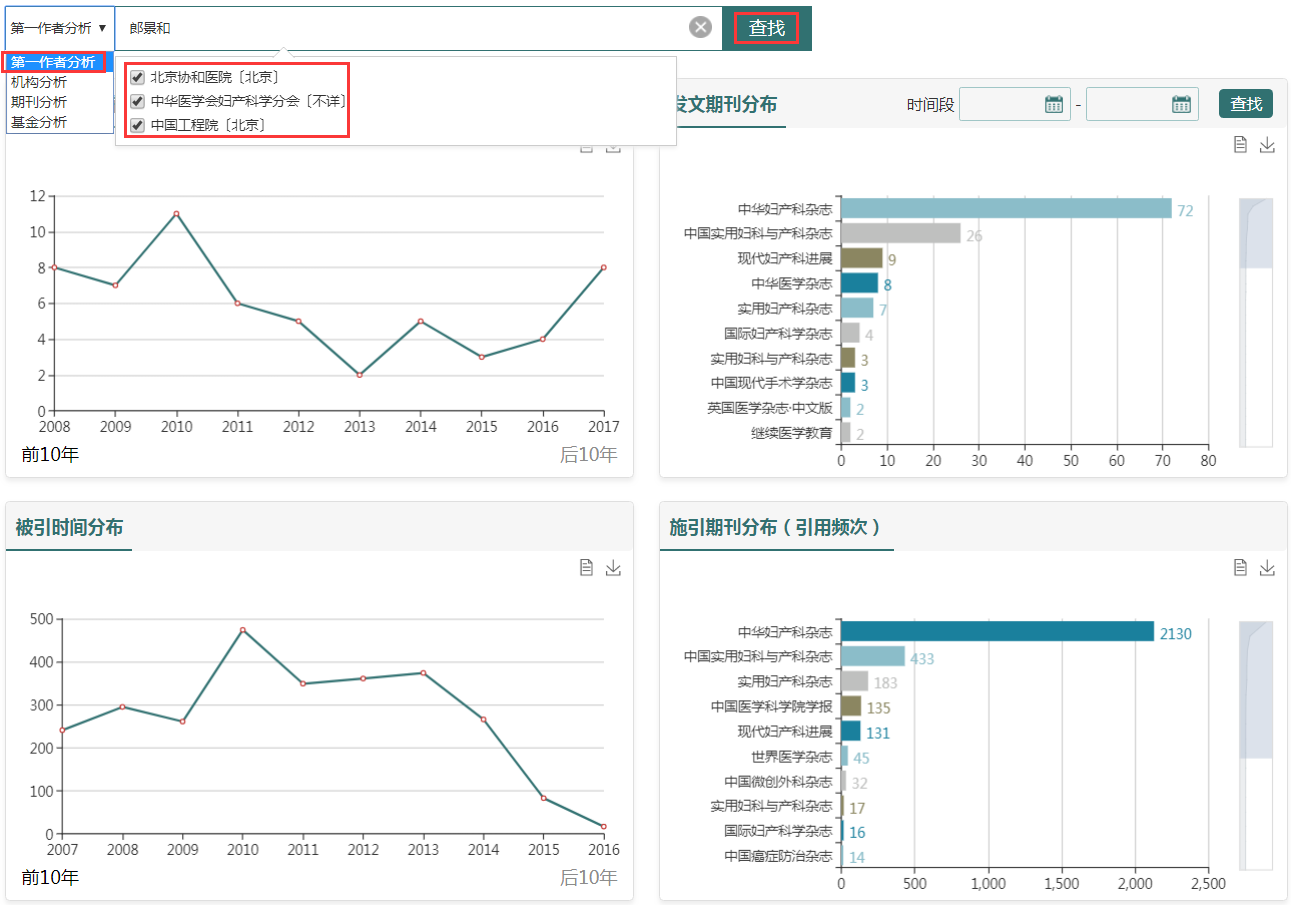The height and width of the screenshot is (905, 1291).
Task: Toggle the 中华医学会妇产科学分会 checkbox
Action: (x=138, y=101)
